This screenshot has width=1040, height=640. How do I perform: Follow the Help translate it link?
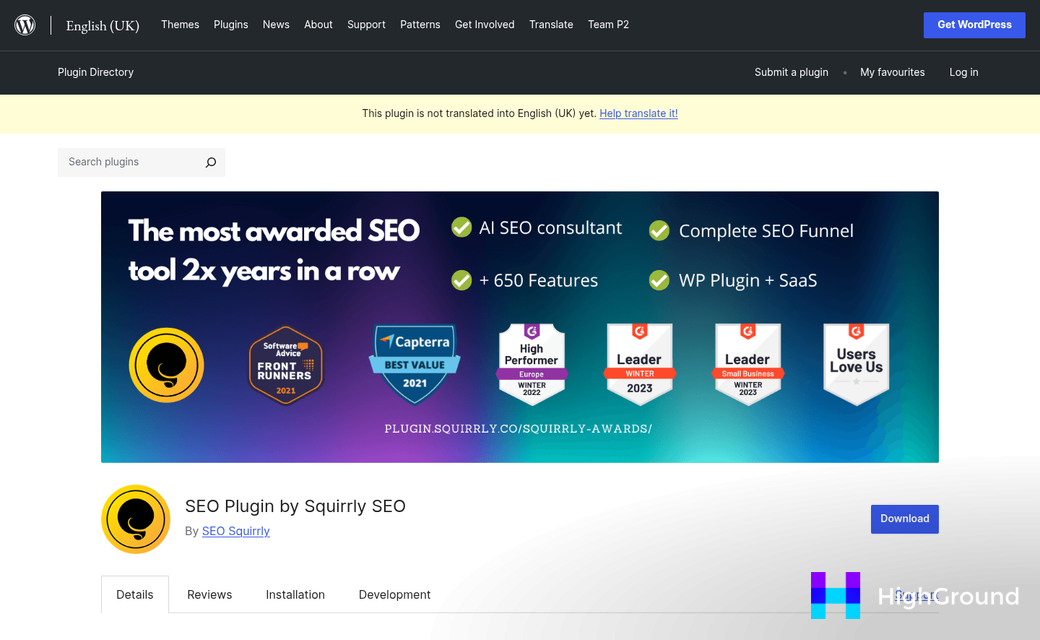coord(638,114)
